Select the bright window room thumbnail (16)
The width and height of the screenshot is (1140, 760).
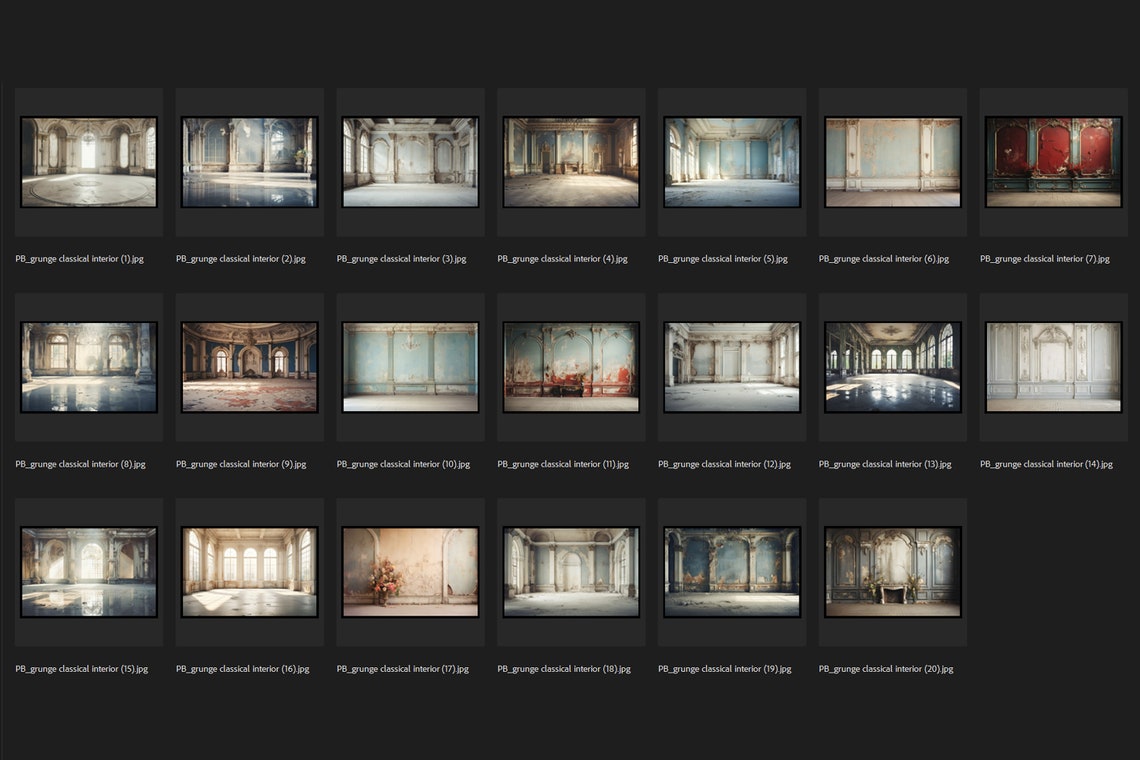[249, 572]
